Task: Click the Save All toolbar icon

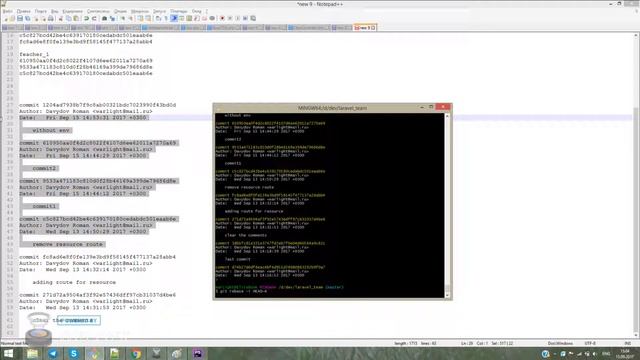Action: point(27,18)
